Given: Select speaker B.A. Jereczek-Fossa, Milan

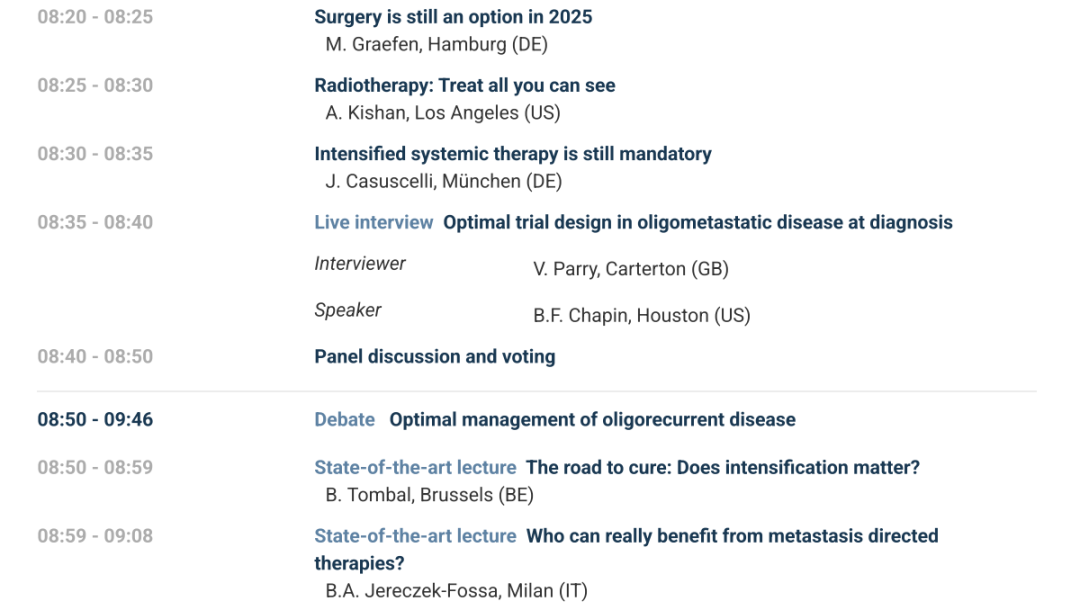Looking at the screenshot, I should pyautogui.click(x=456, y=591).
